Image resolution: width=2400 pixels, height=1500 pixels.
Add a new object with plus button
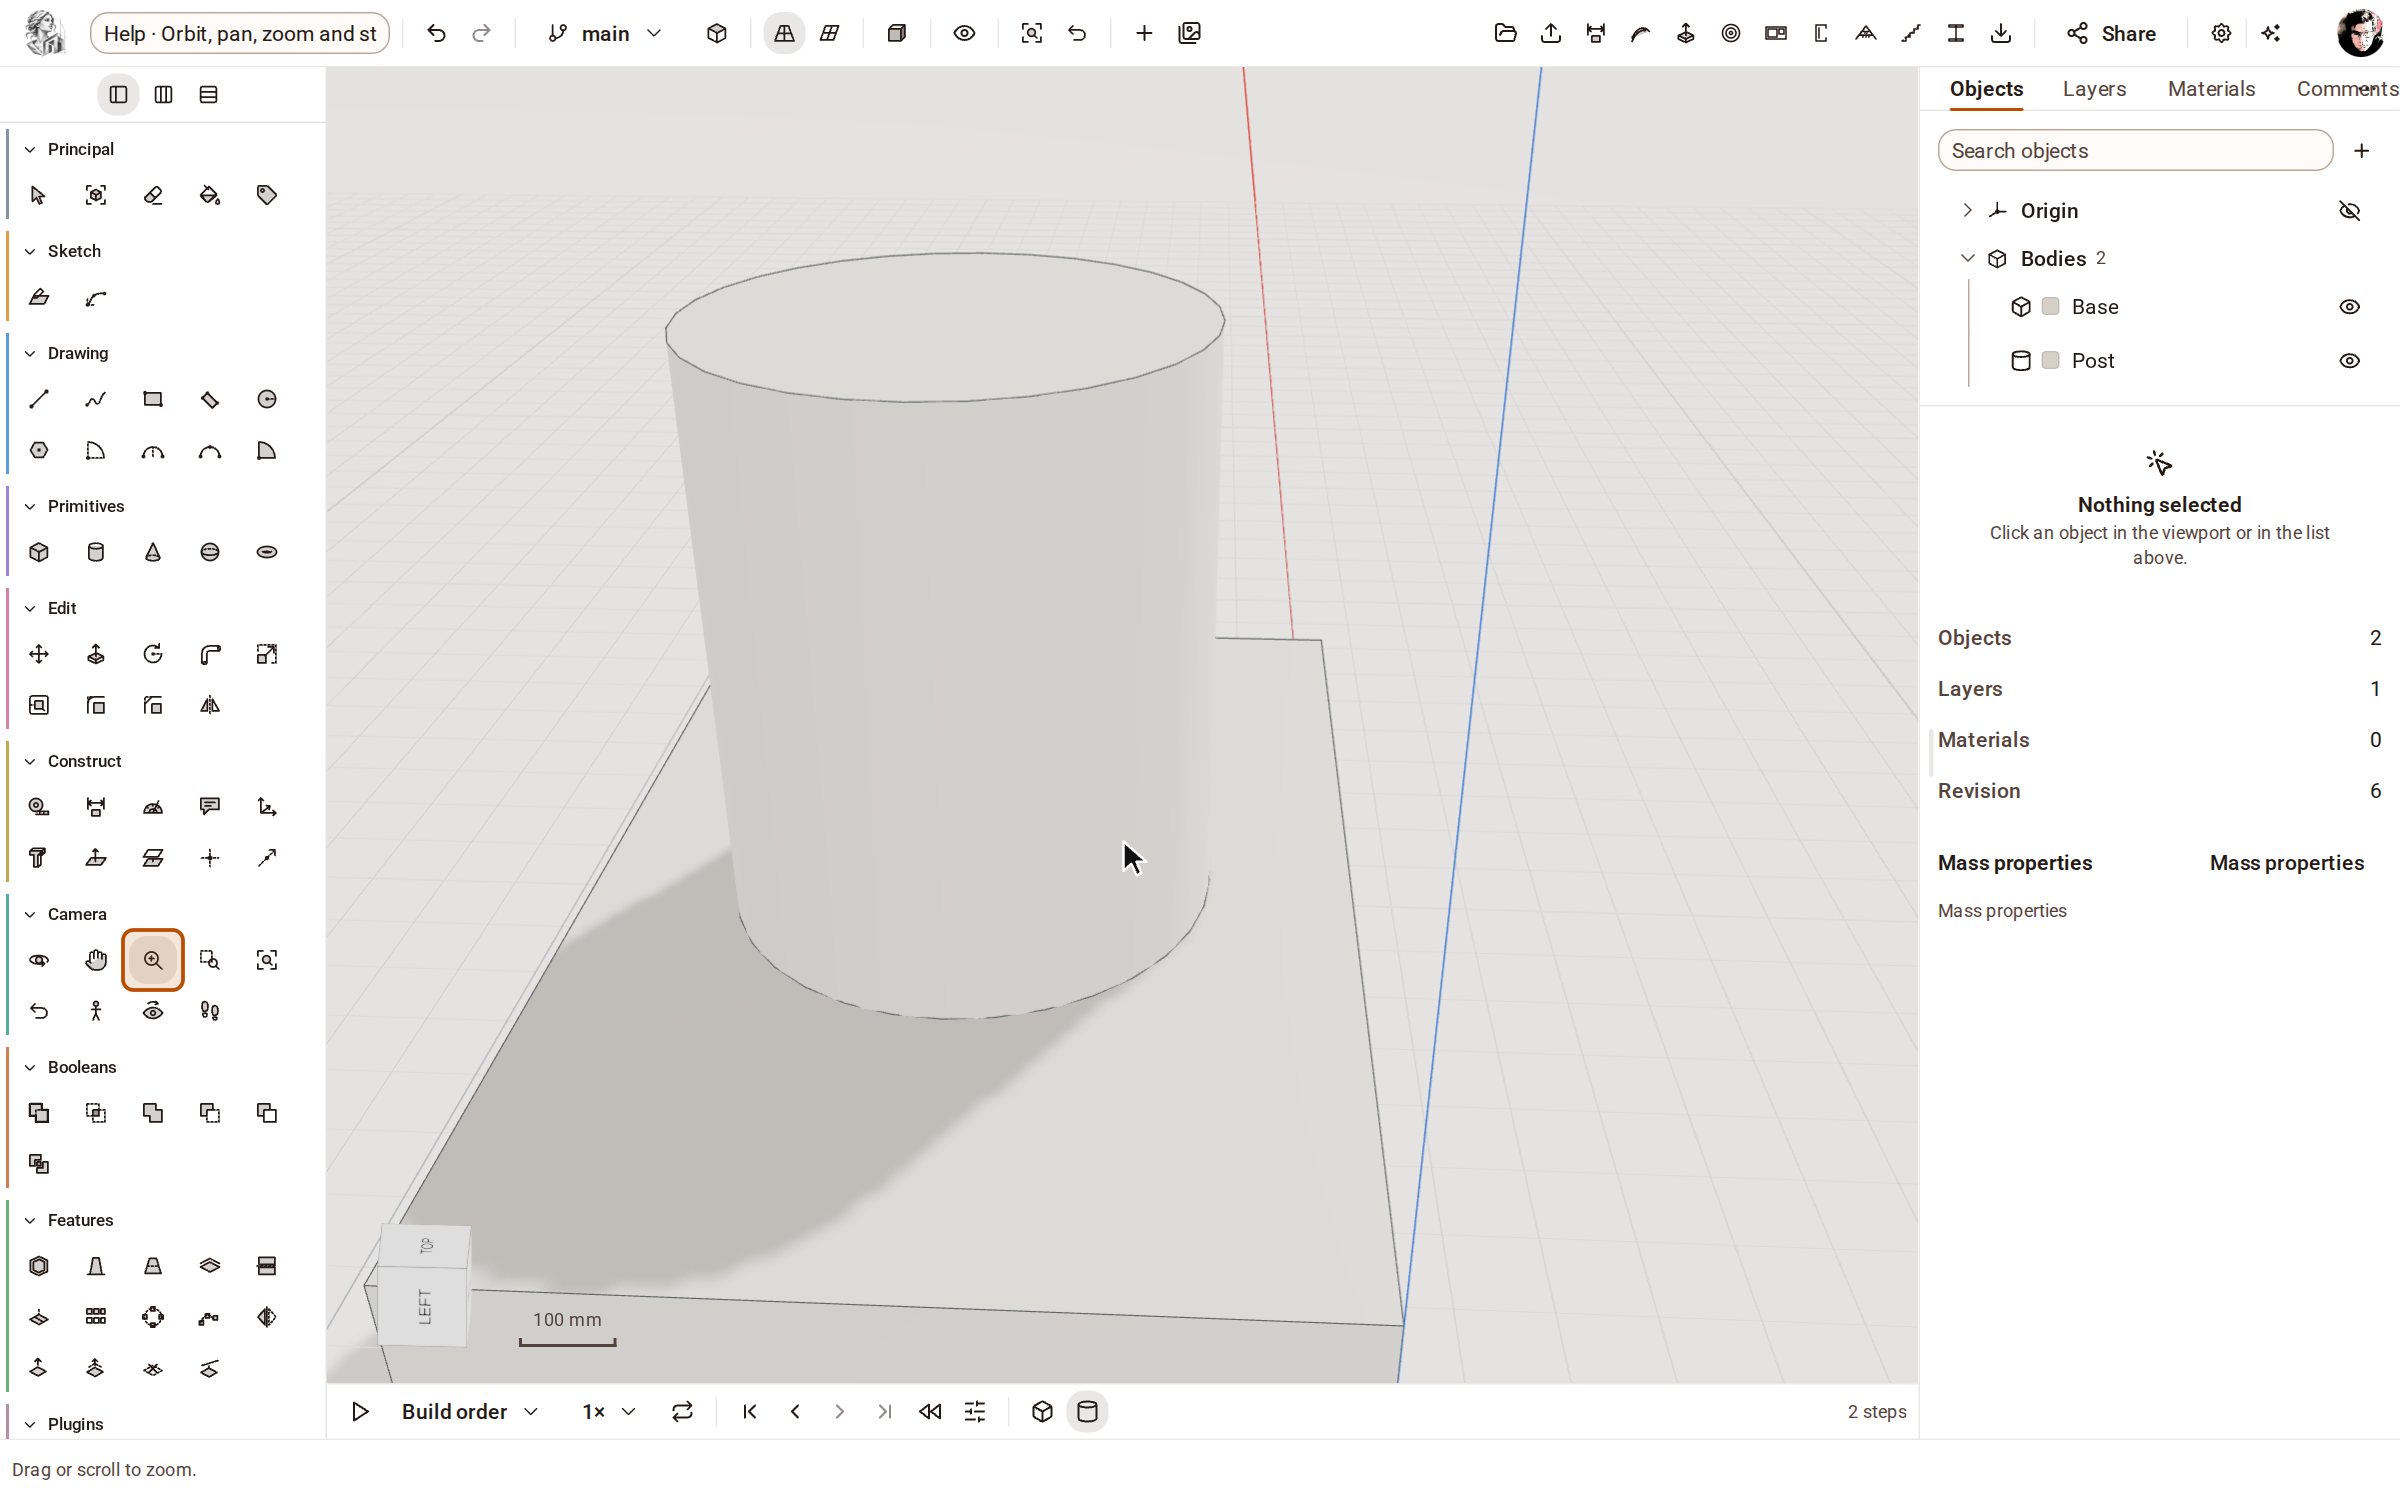click(2362, 150)
